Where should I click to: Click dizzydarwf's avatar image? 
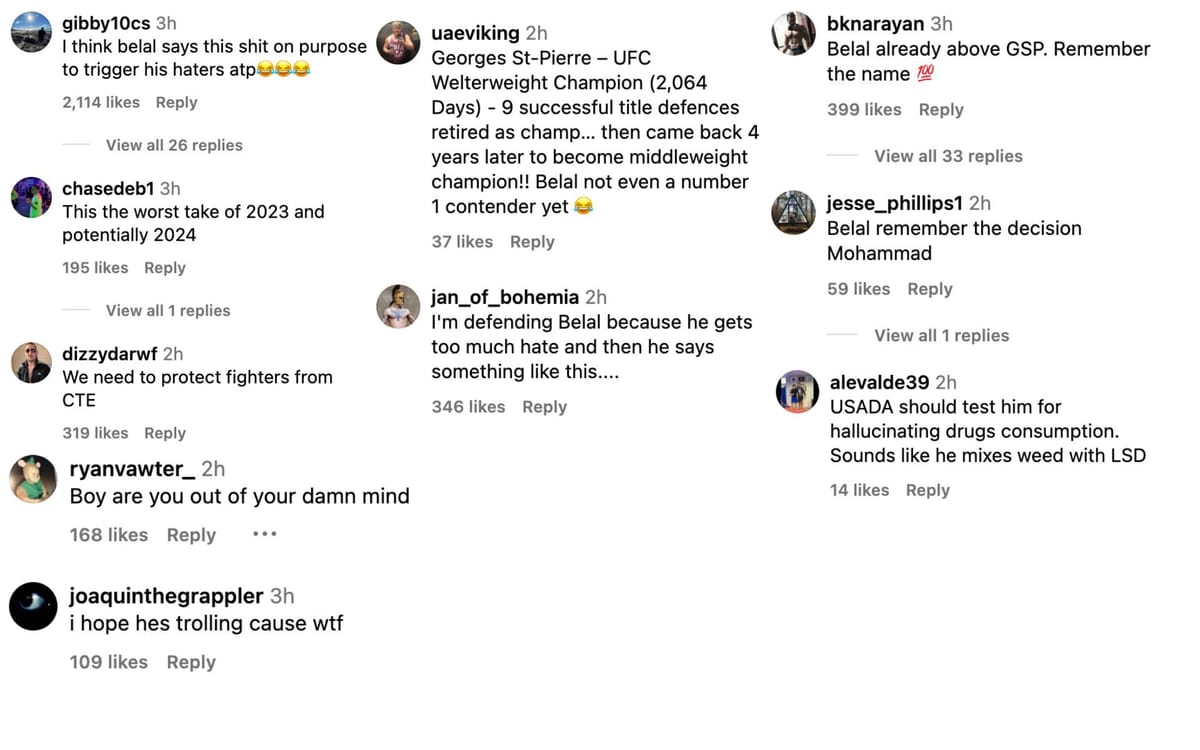pyautogui.click(x=31, y=362)
